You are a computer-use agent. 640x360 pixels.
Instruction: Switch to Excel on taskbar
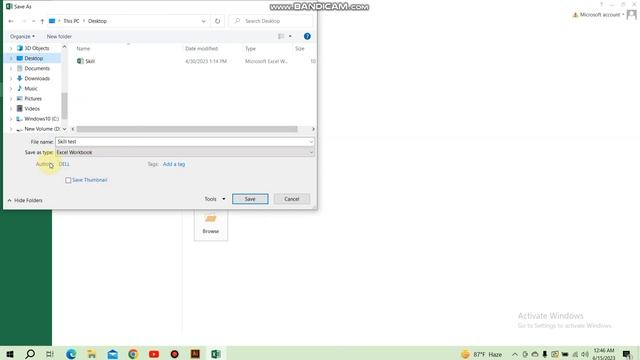(216, 354)
